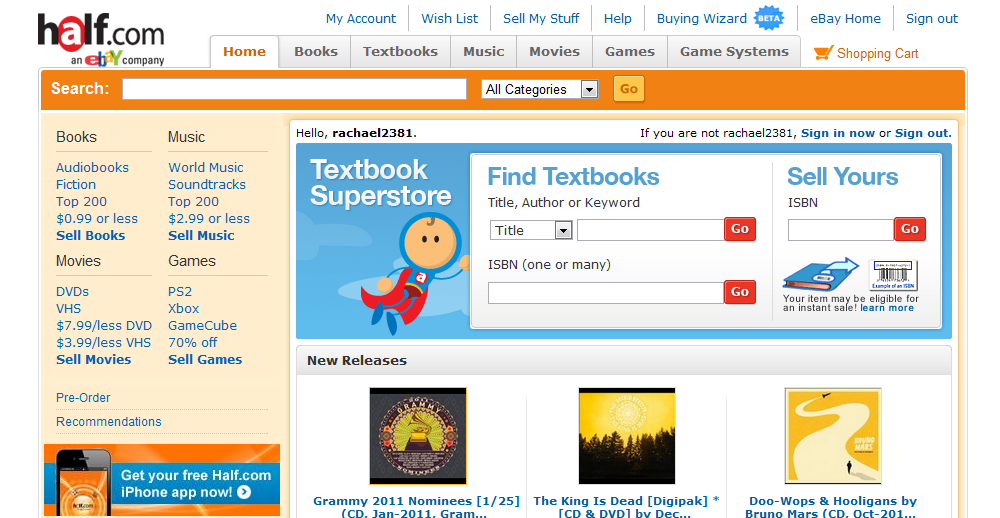
Task: Click Sign out link beside greeting
Action: pos(922,133)
